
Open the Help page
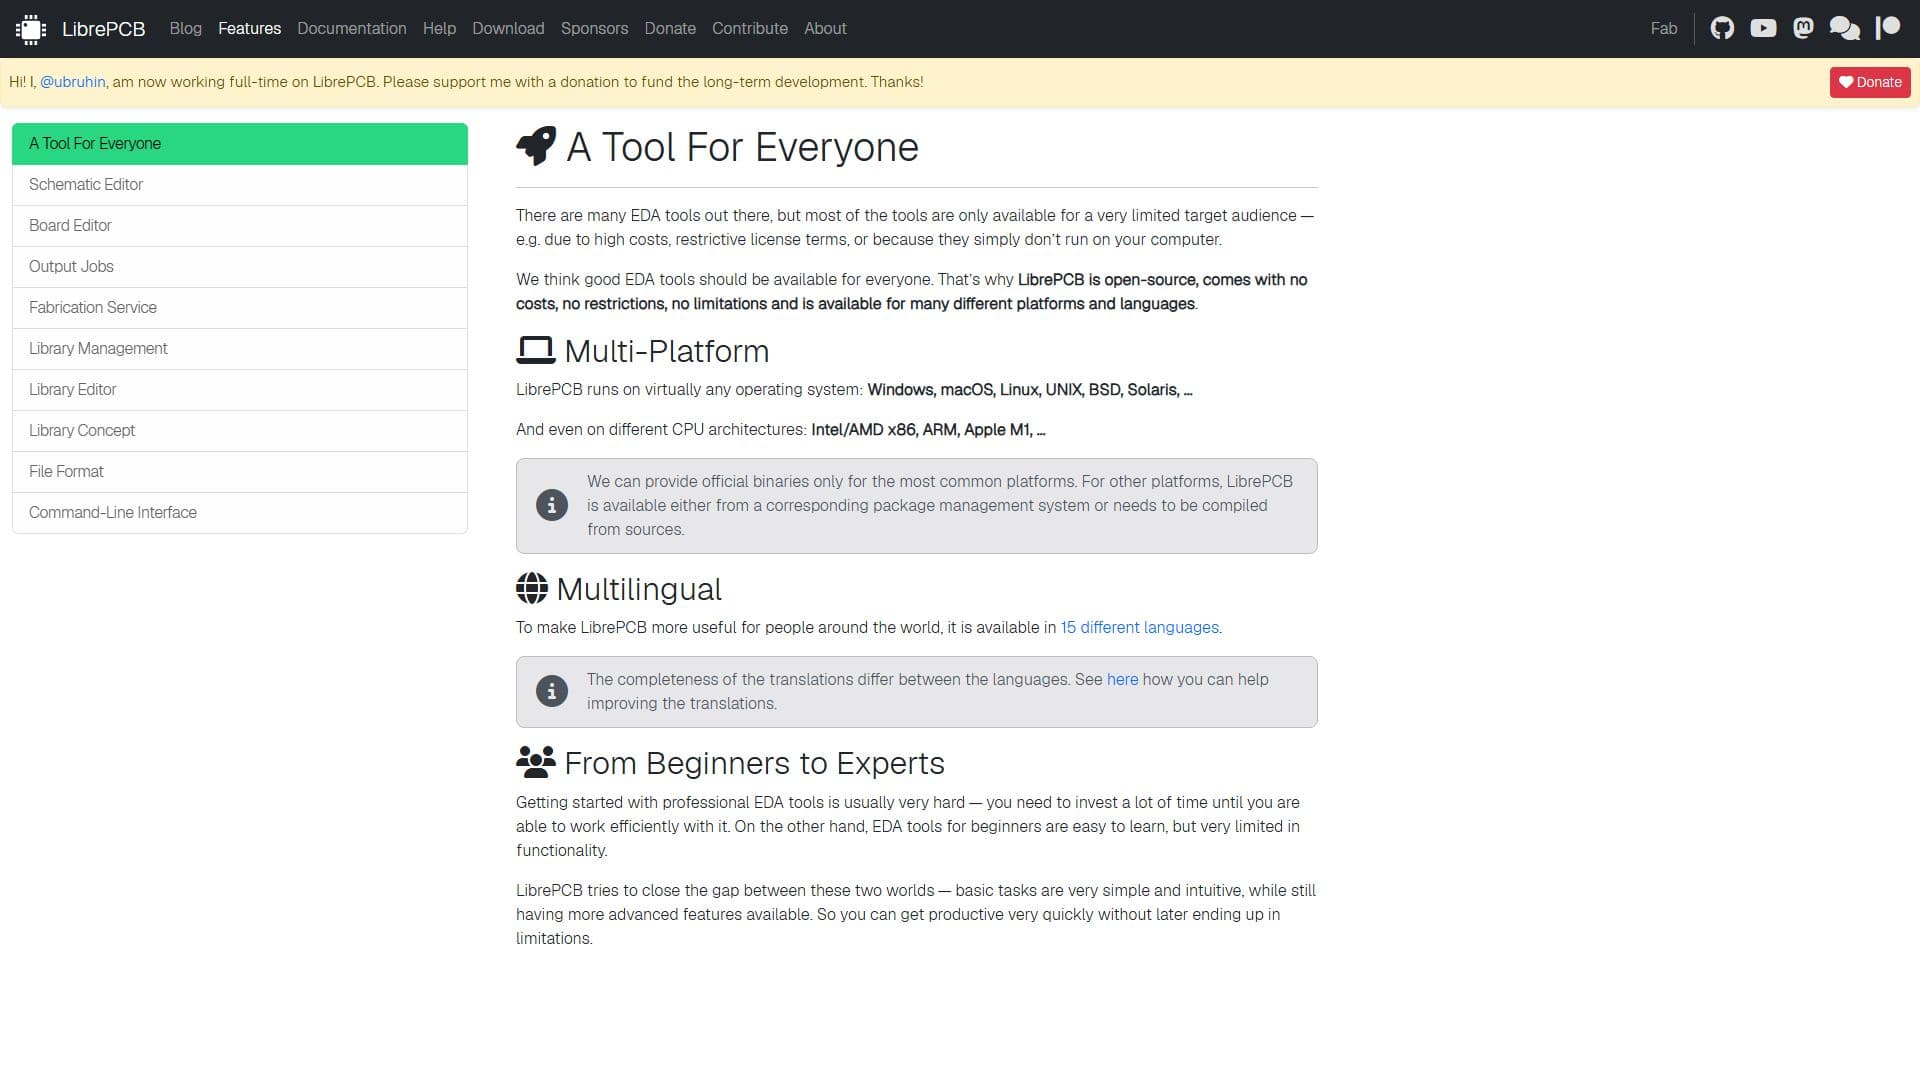pos(439,28)
